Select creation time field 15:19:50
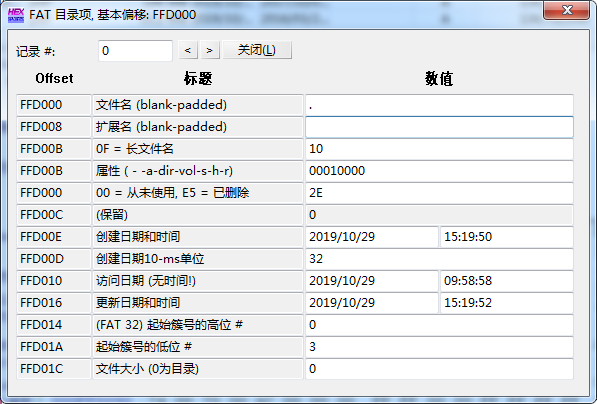The image size is (597, 404). pos(507,237)
